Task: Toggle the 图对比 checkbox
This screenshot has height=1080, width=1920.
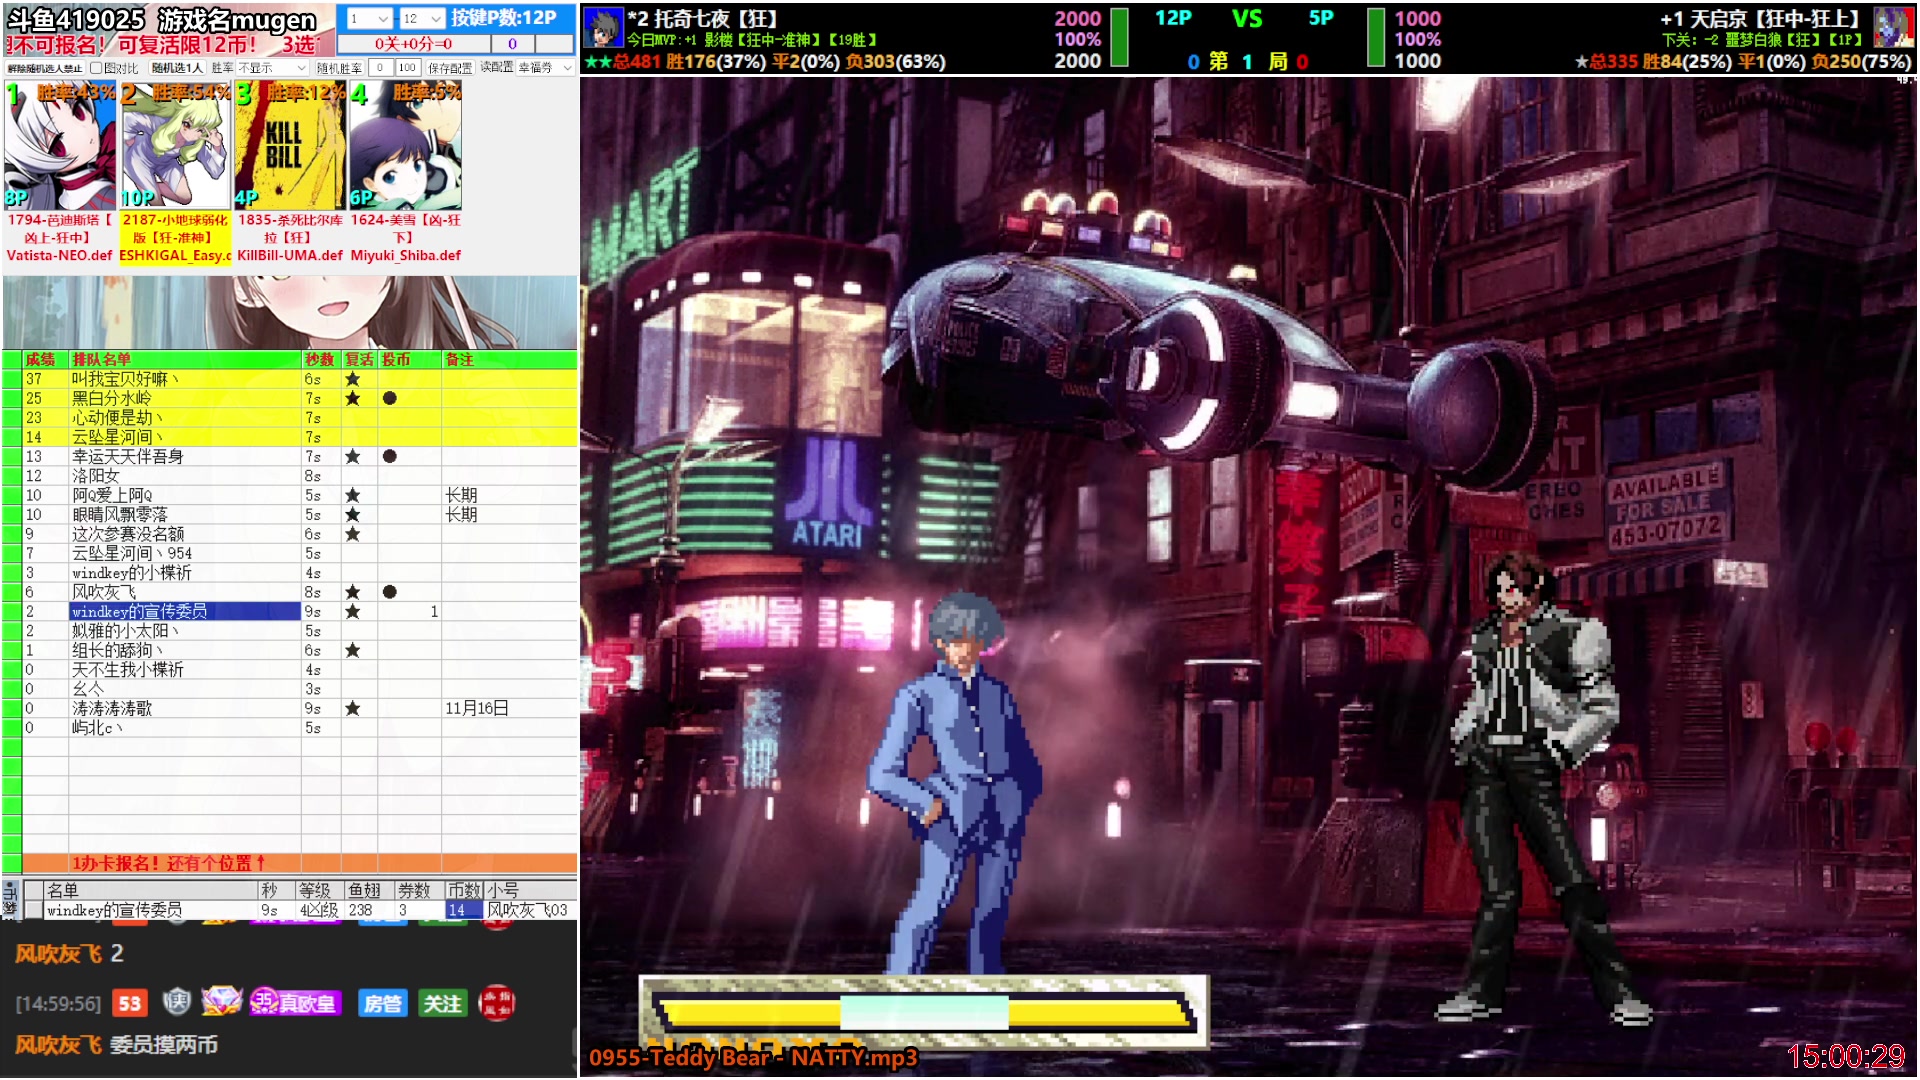Action: [x=96, y=68]
